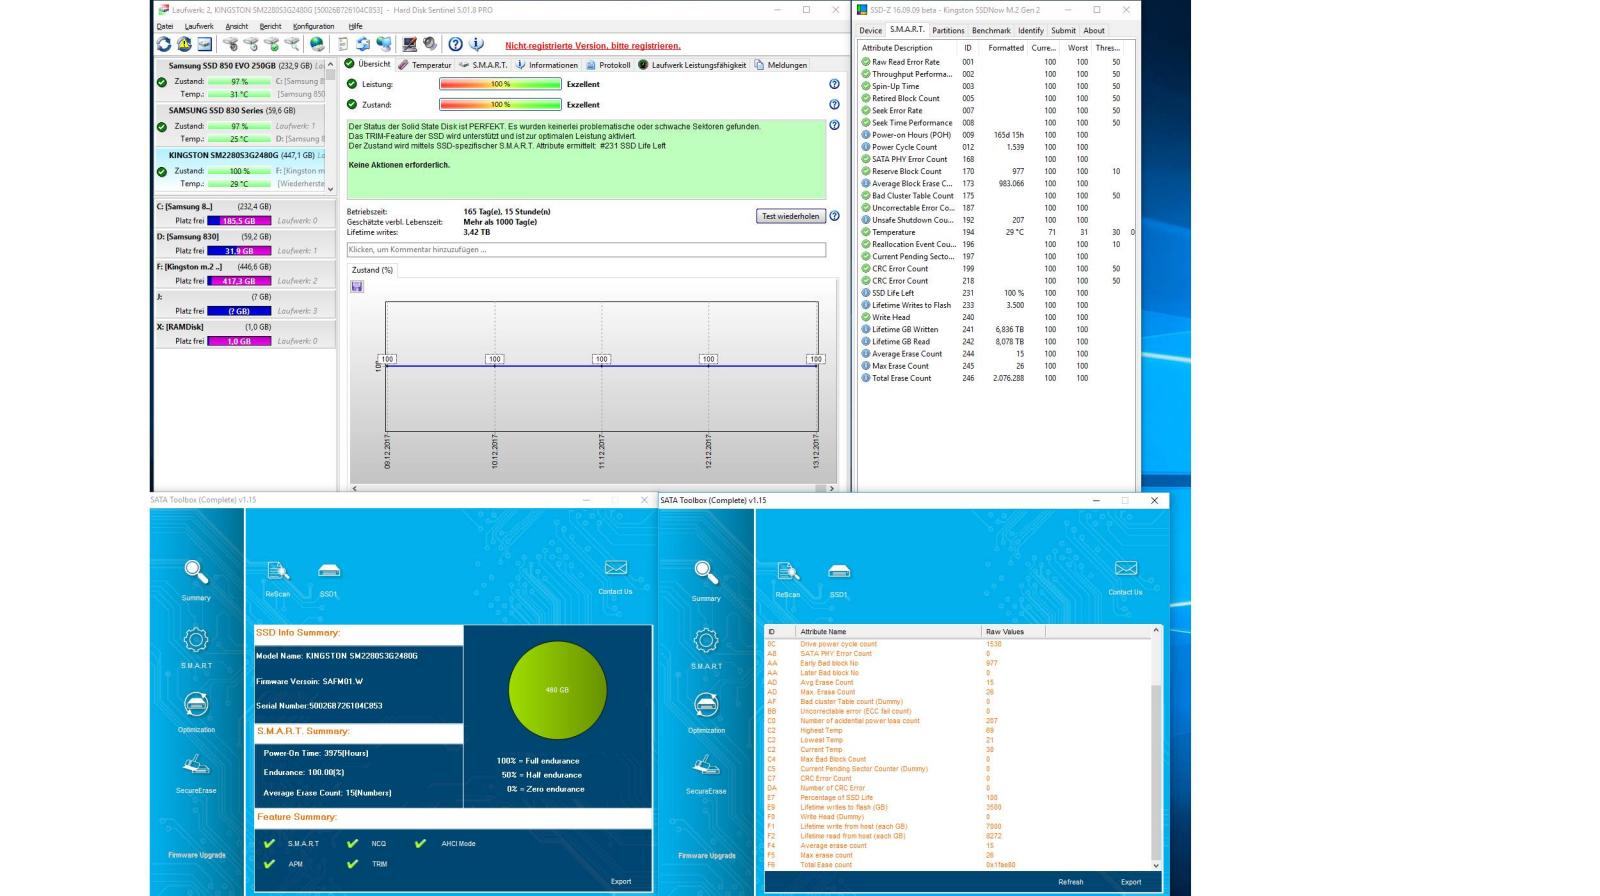Click Contact Us envelope in right SATA Toolbox
This screenshot has height=896, width=1600.
coord(1125,576)
